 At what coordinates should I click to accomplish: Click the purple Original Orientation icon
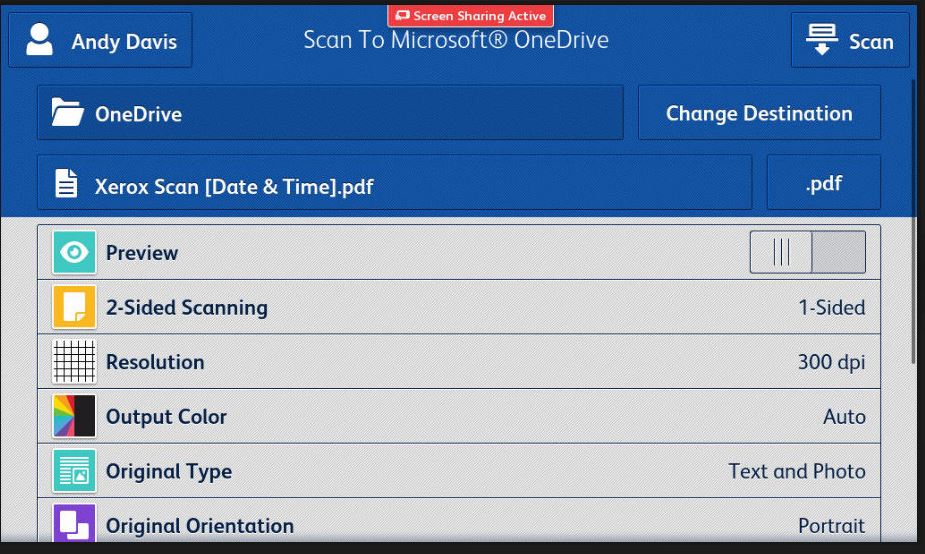74,524
